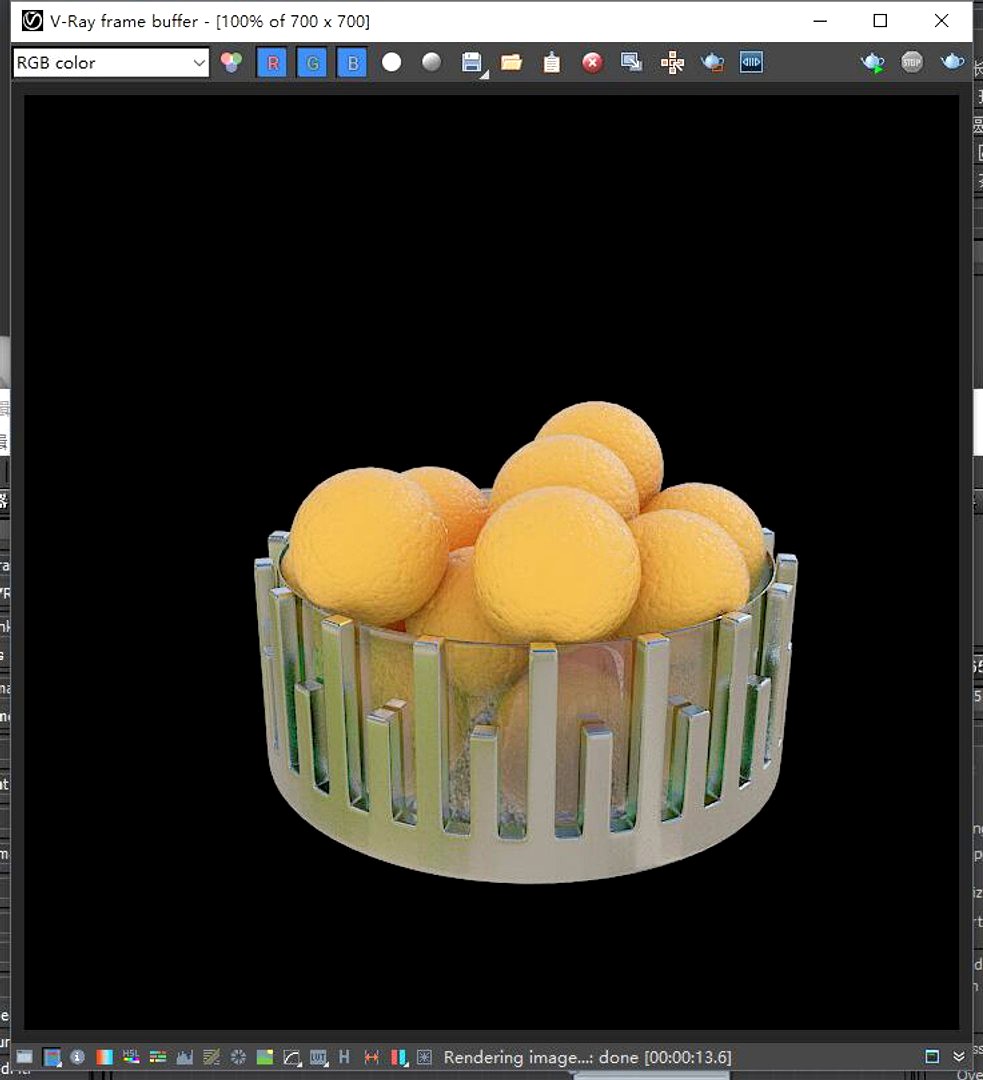The image size is (983, 1080).
Task: Toggle force color clamping icon
Action: tap(52, 1057)
